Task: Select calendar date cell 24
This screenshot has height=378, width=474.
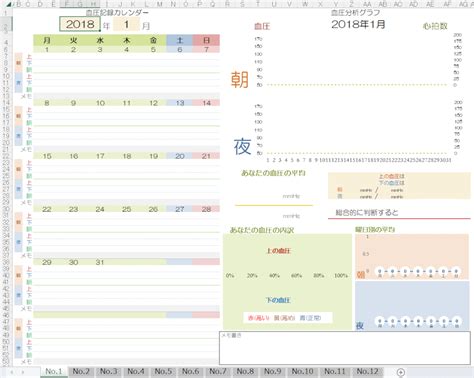Action: point(100,209)
